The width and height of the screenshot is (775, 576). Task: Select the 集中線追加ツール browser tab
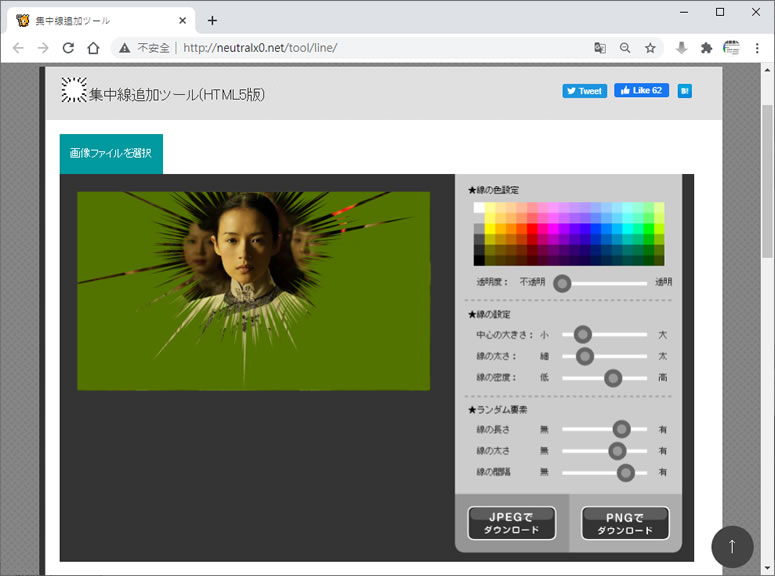tap(99, 20)
